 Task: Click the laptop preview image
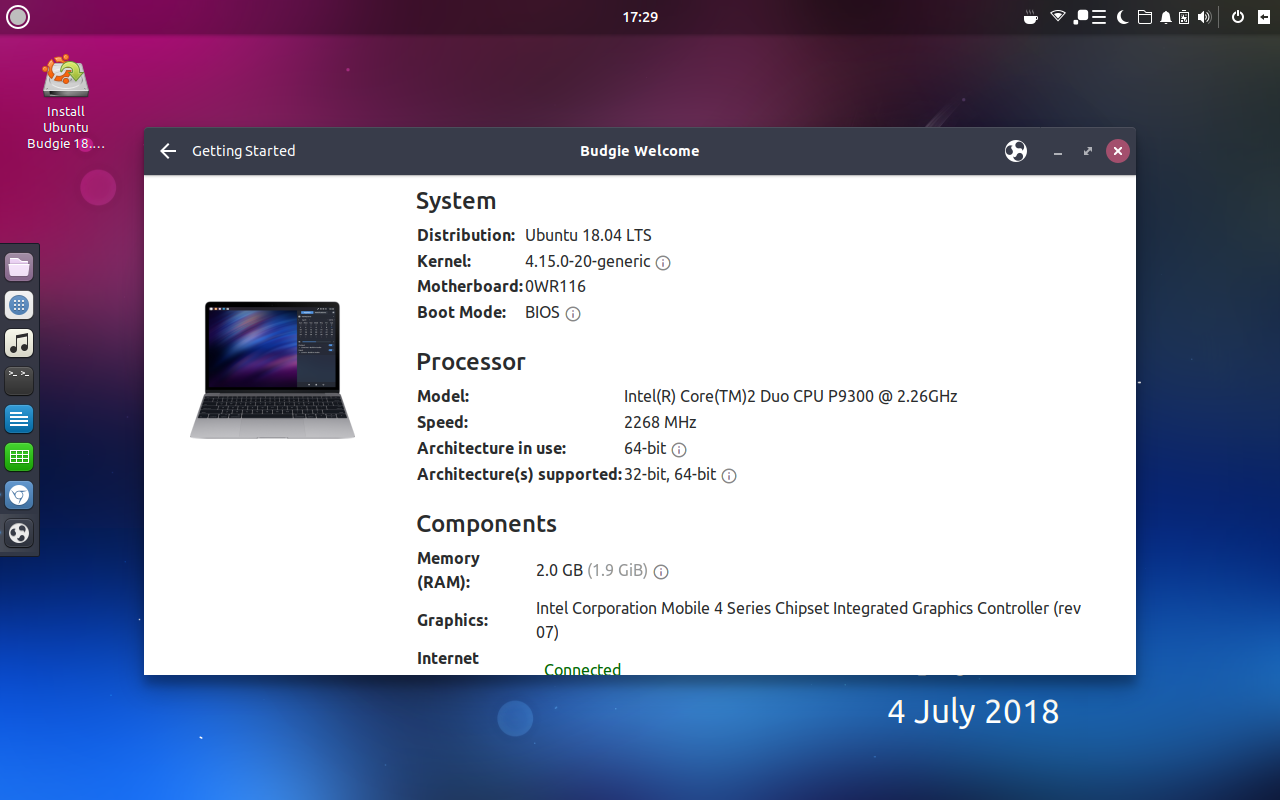[272, 370]
